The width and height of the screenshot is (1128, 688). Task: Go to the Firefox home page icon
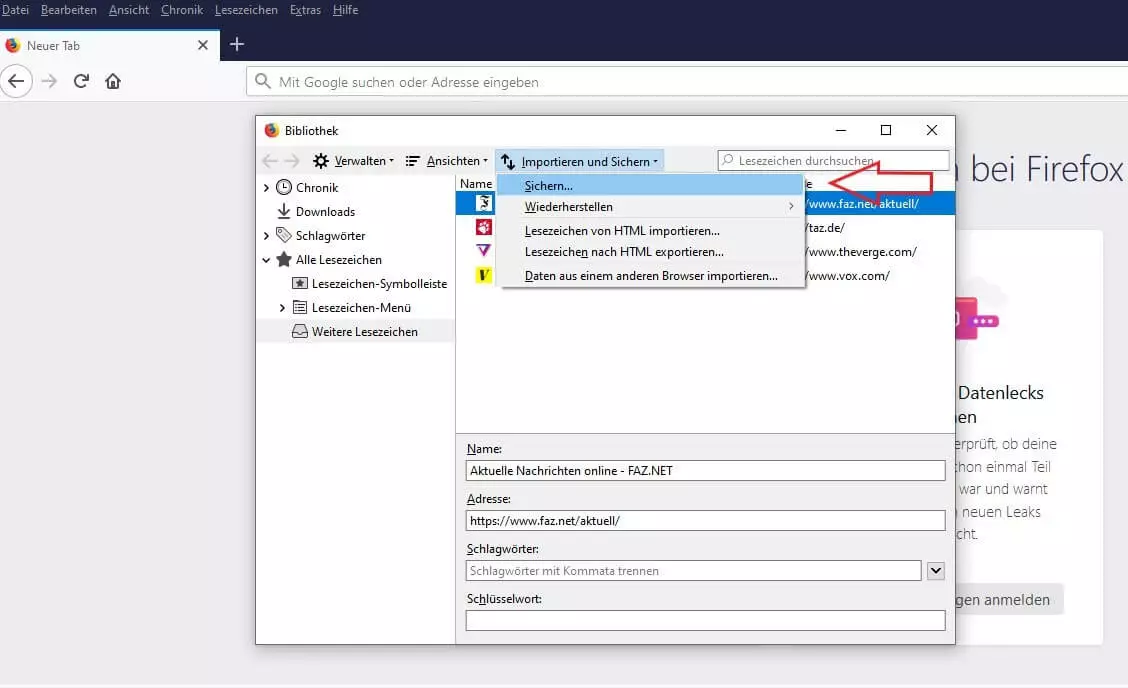click(113, 81)
